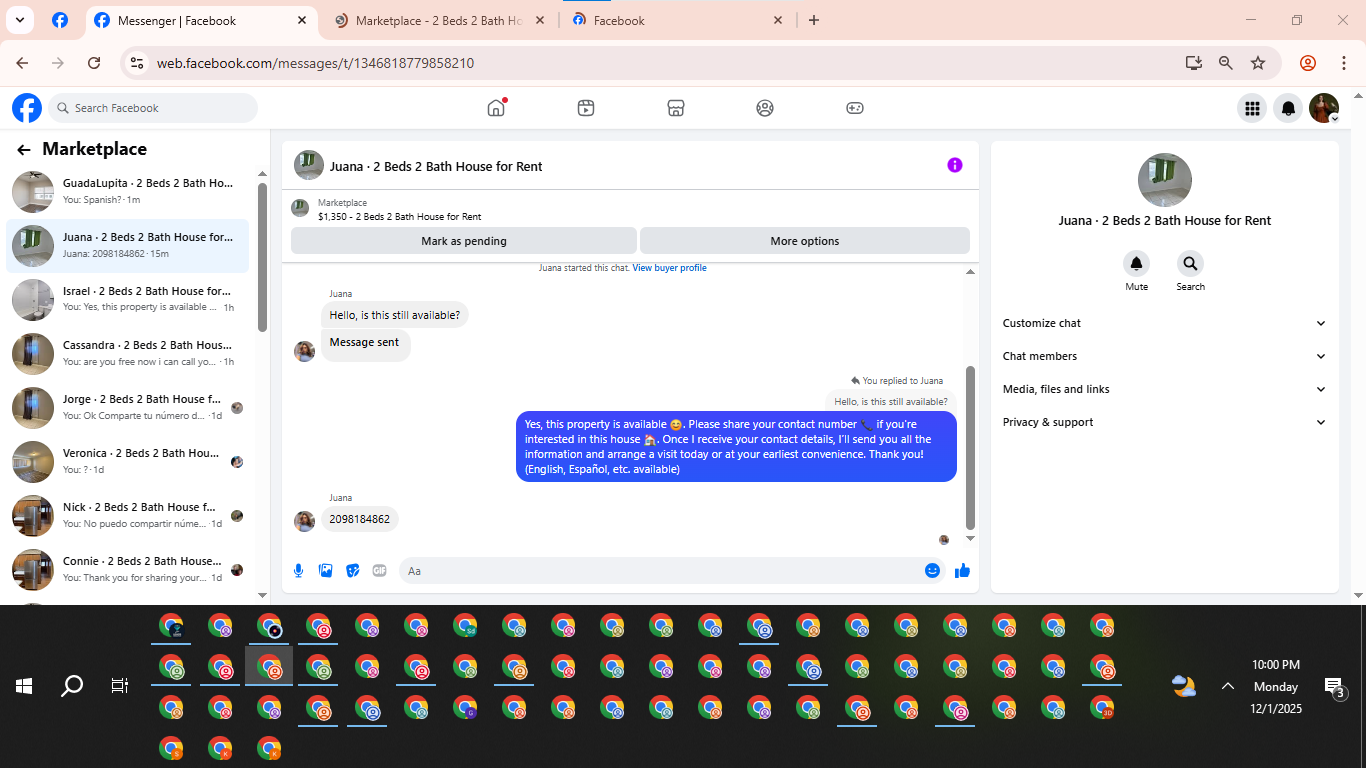Screen dimensions: 1366x768
Task: Open the emoji picker in the message box
Action: (x=932, y=570)
